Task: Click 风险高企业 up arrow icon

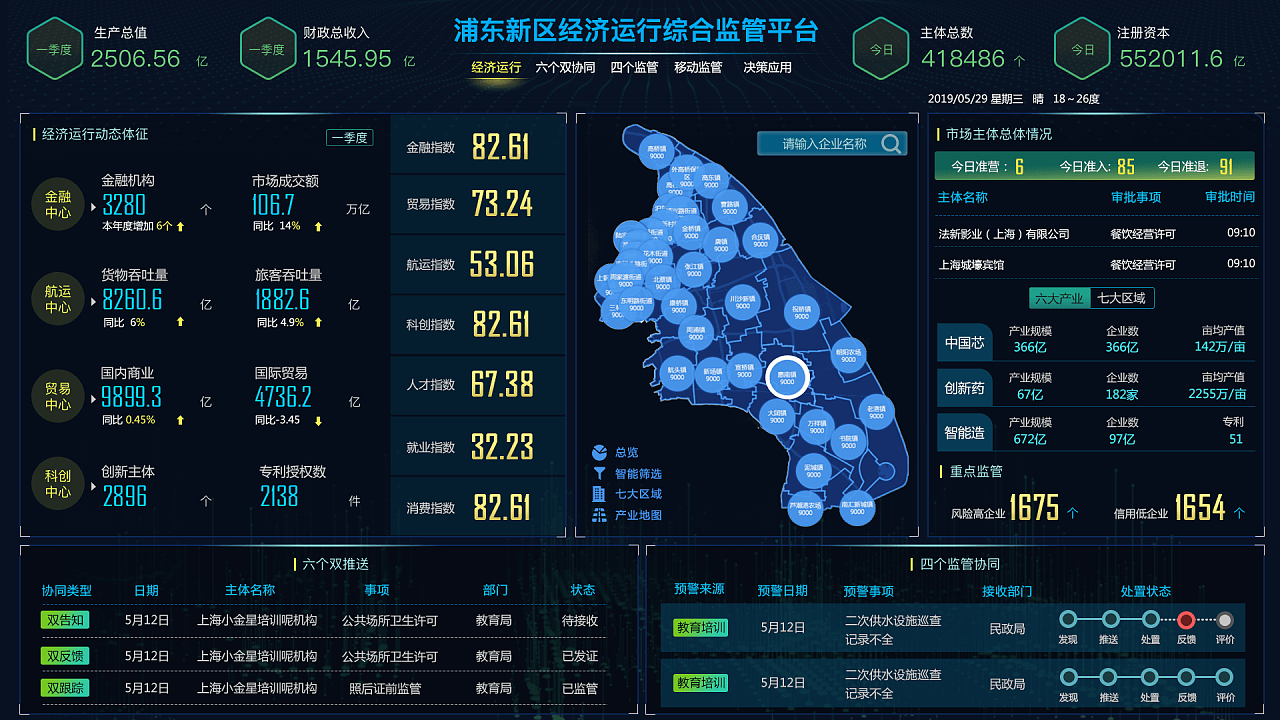Action: tap(1073, 513)
